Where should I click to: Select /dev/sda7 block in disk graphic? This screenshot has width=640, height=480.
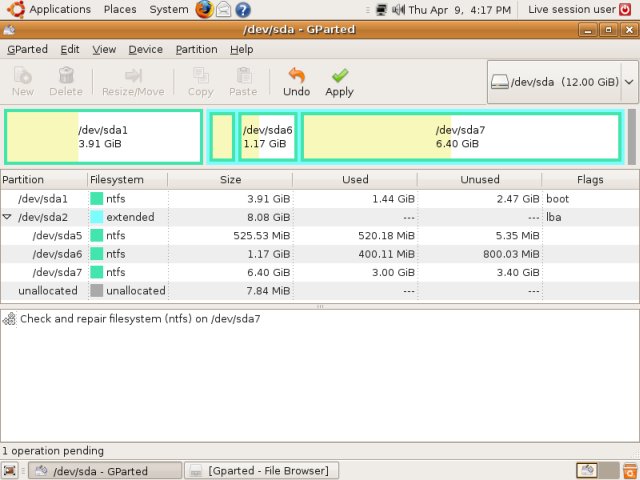pos(462,137)
